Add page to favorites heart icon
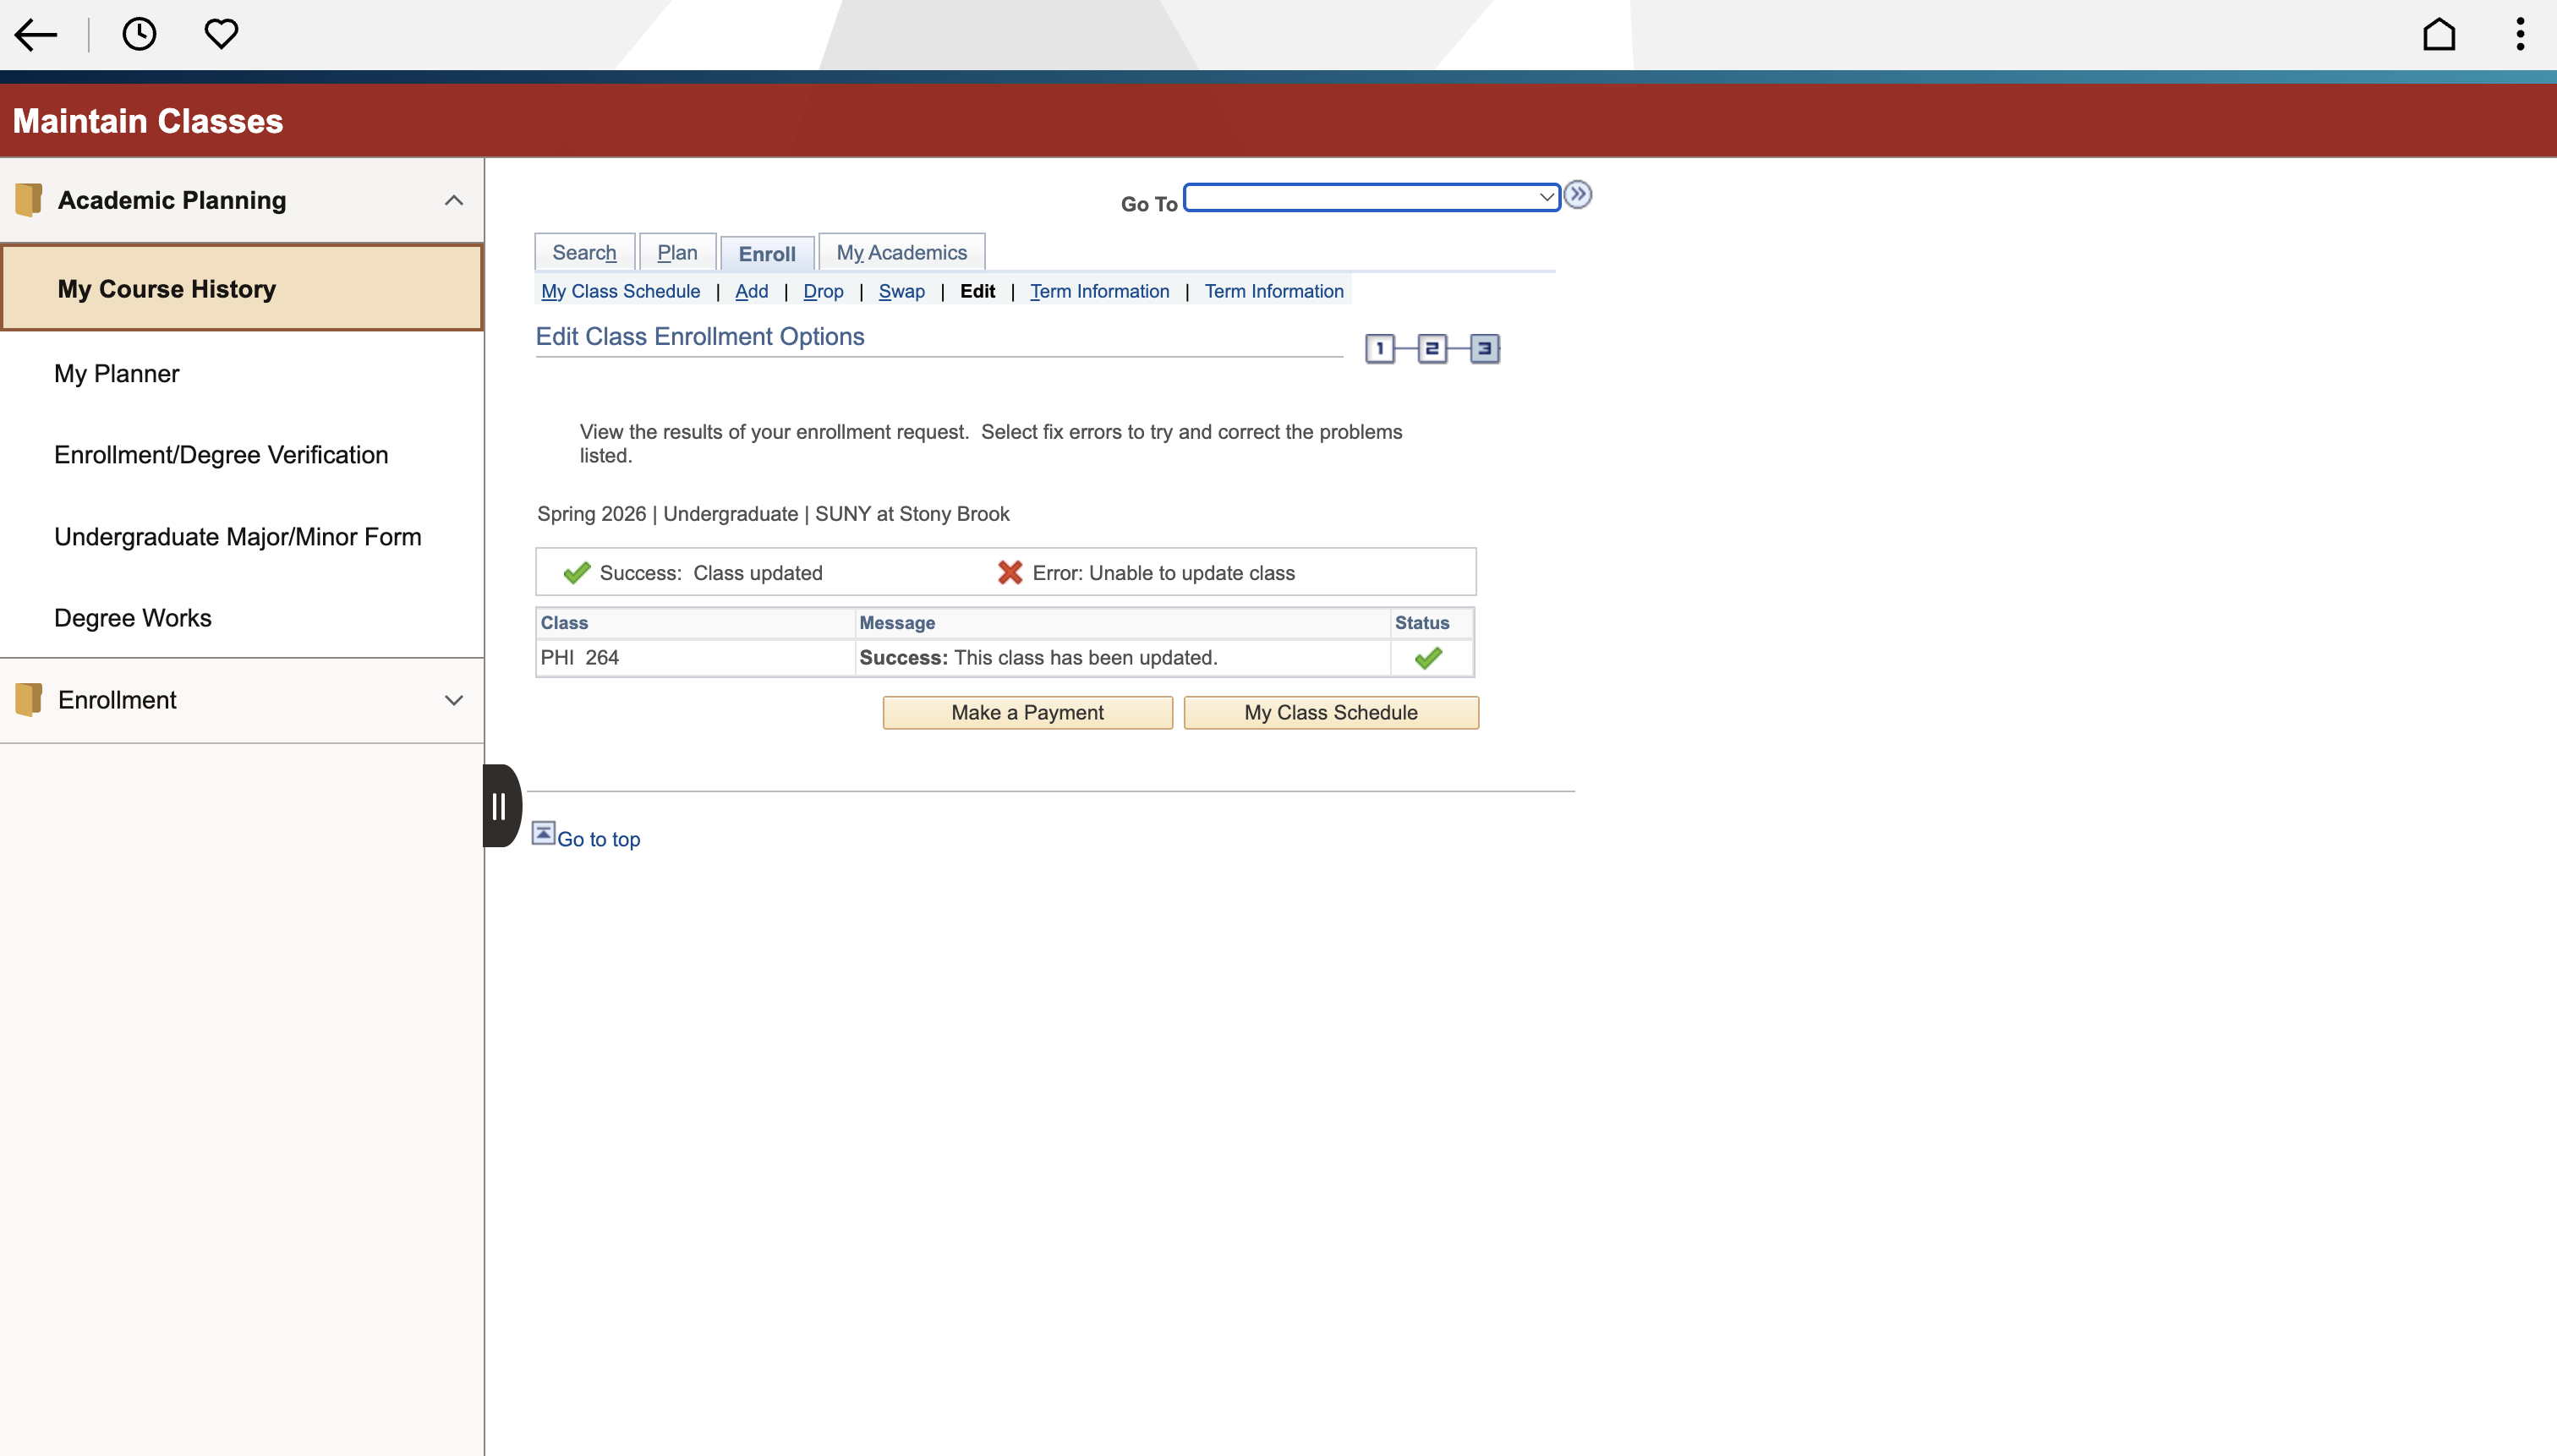2557x1456 pixels. 221,35
